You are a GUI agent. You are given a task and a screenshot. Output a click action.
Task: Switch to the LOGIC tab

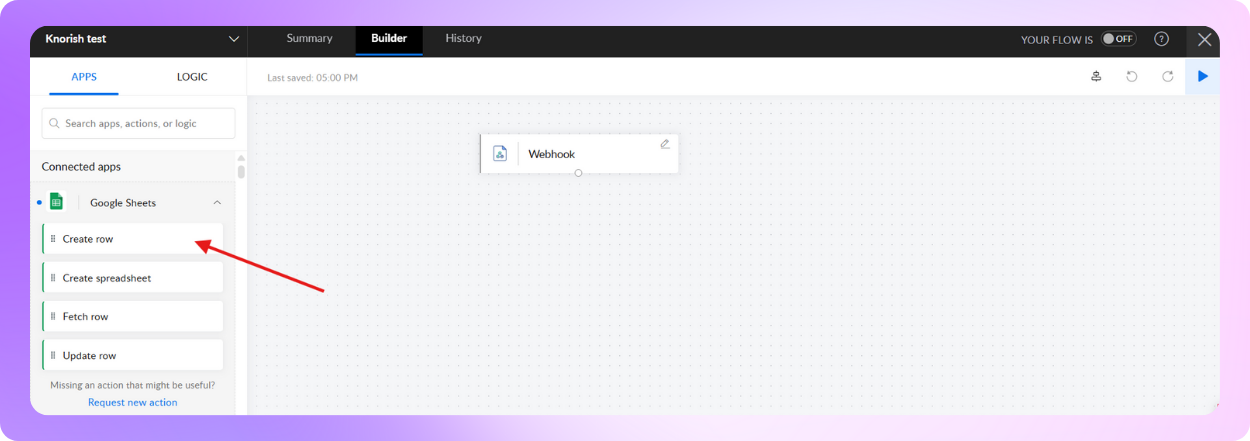tap(192, 77)
